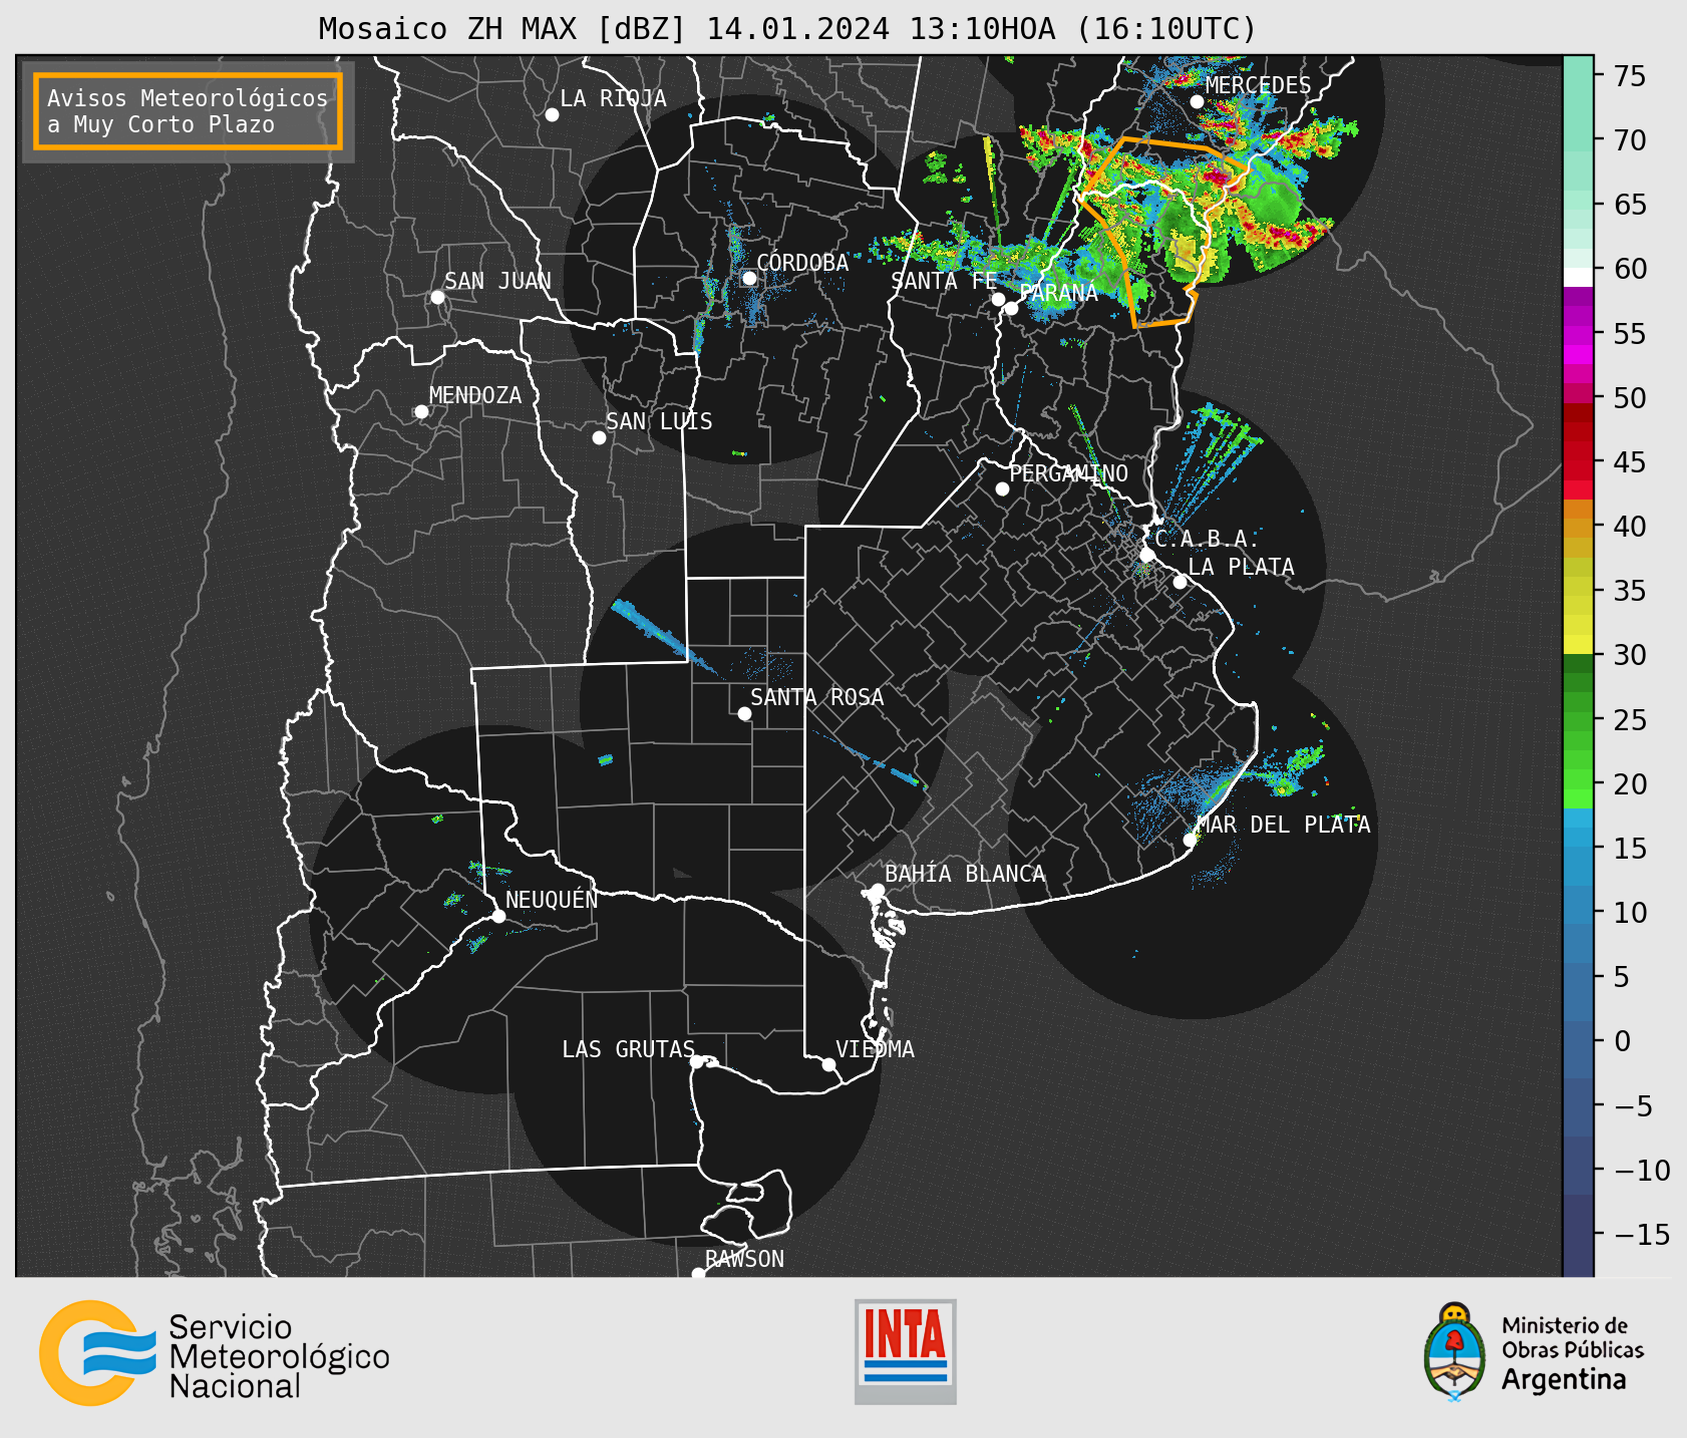Click the La Rioja city marker dot

(552, 115)
